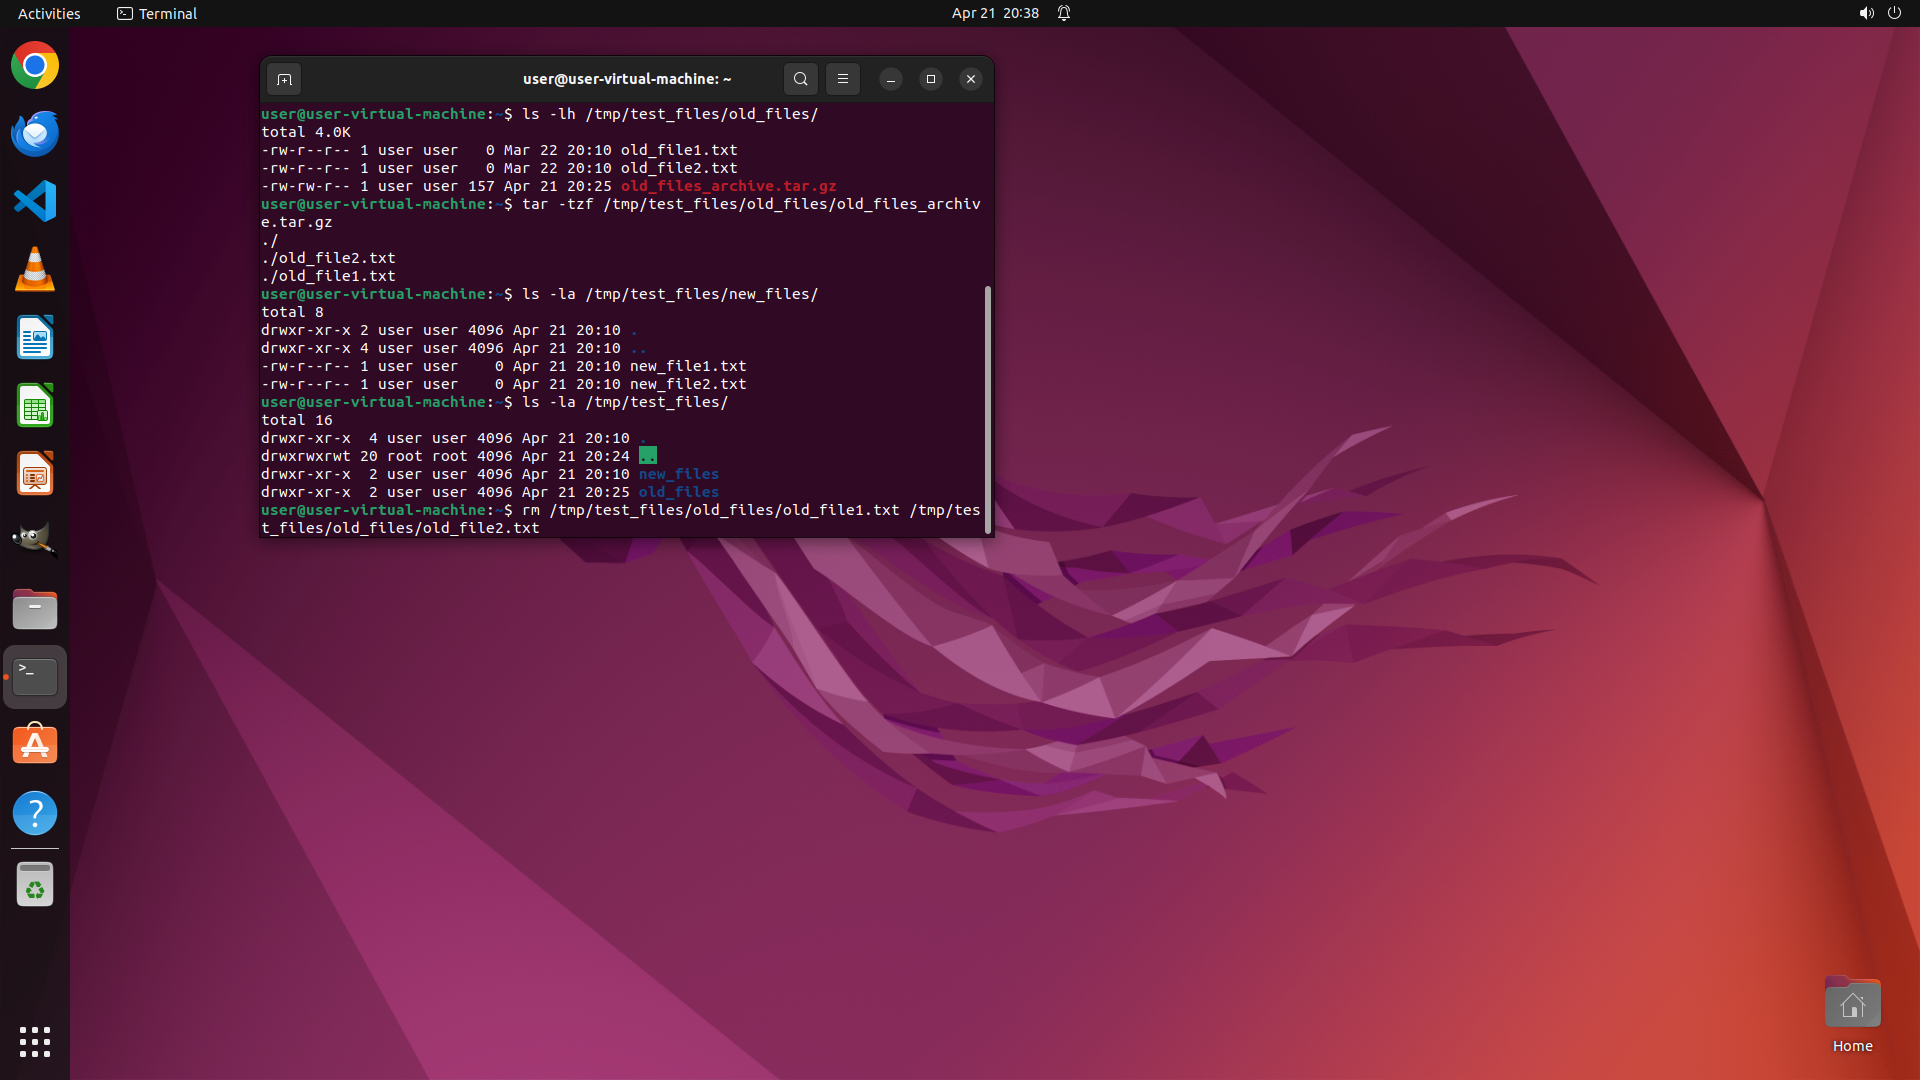
Task: Open the Terminal app menu in the top bar
Action: (x=157, y=13)
